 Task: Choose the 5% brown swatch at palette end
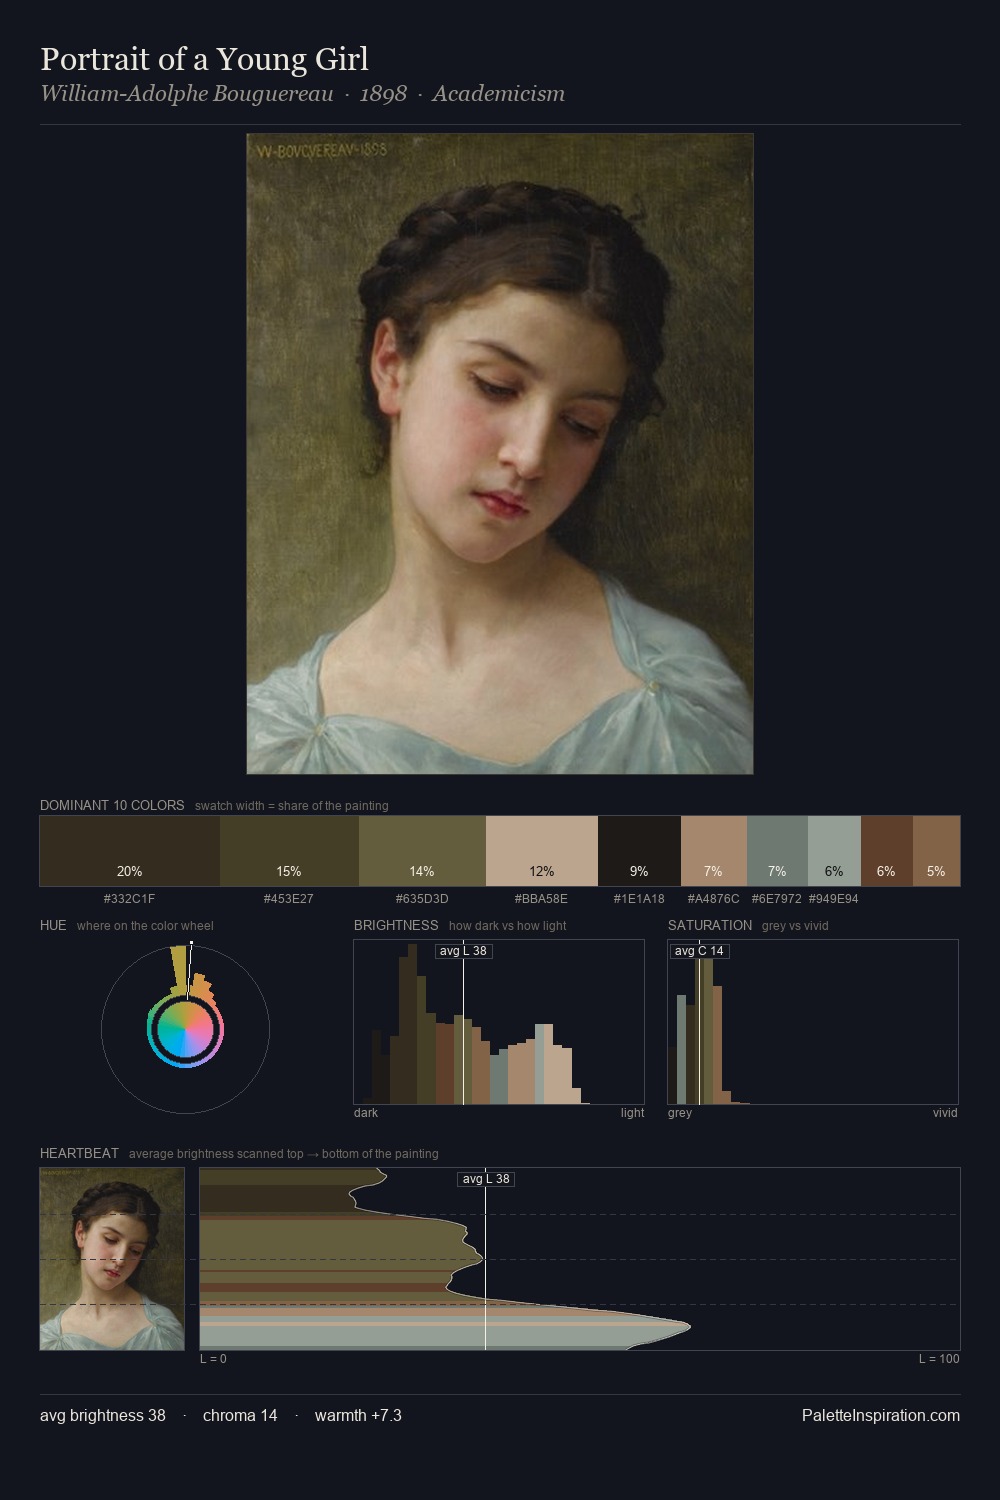(936, 851)
